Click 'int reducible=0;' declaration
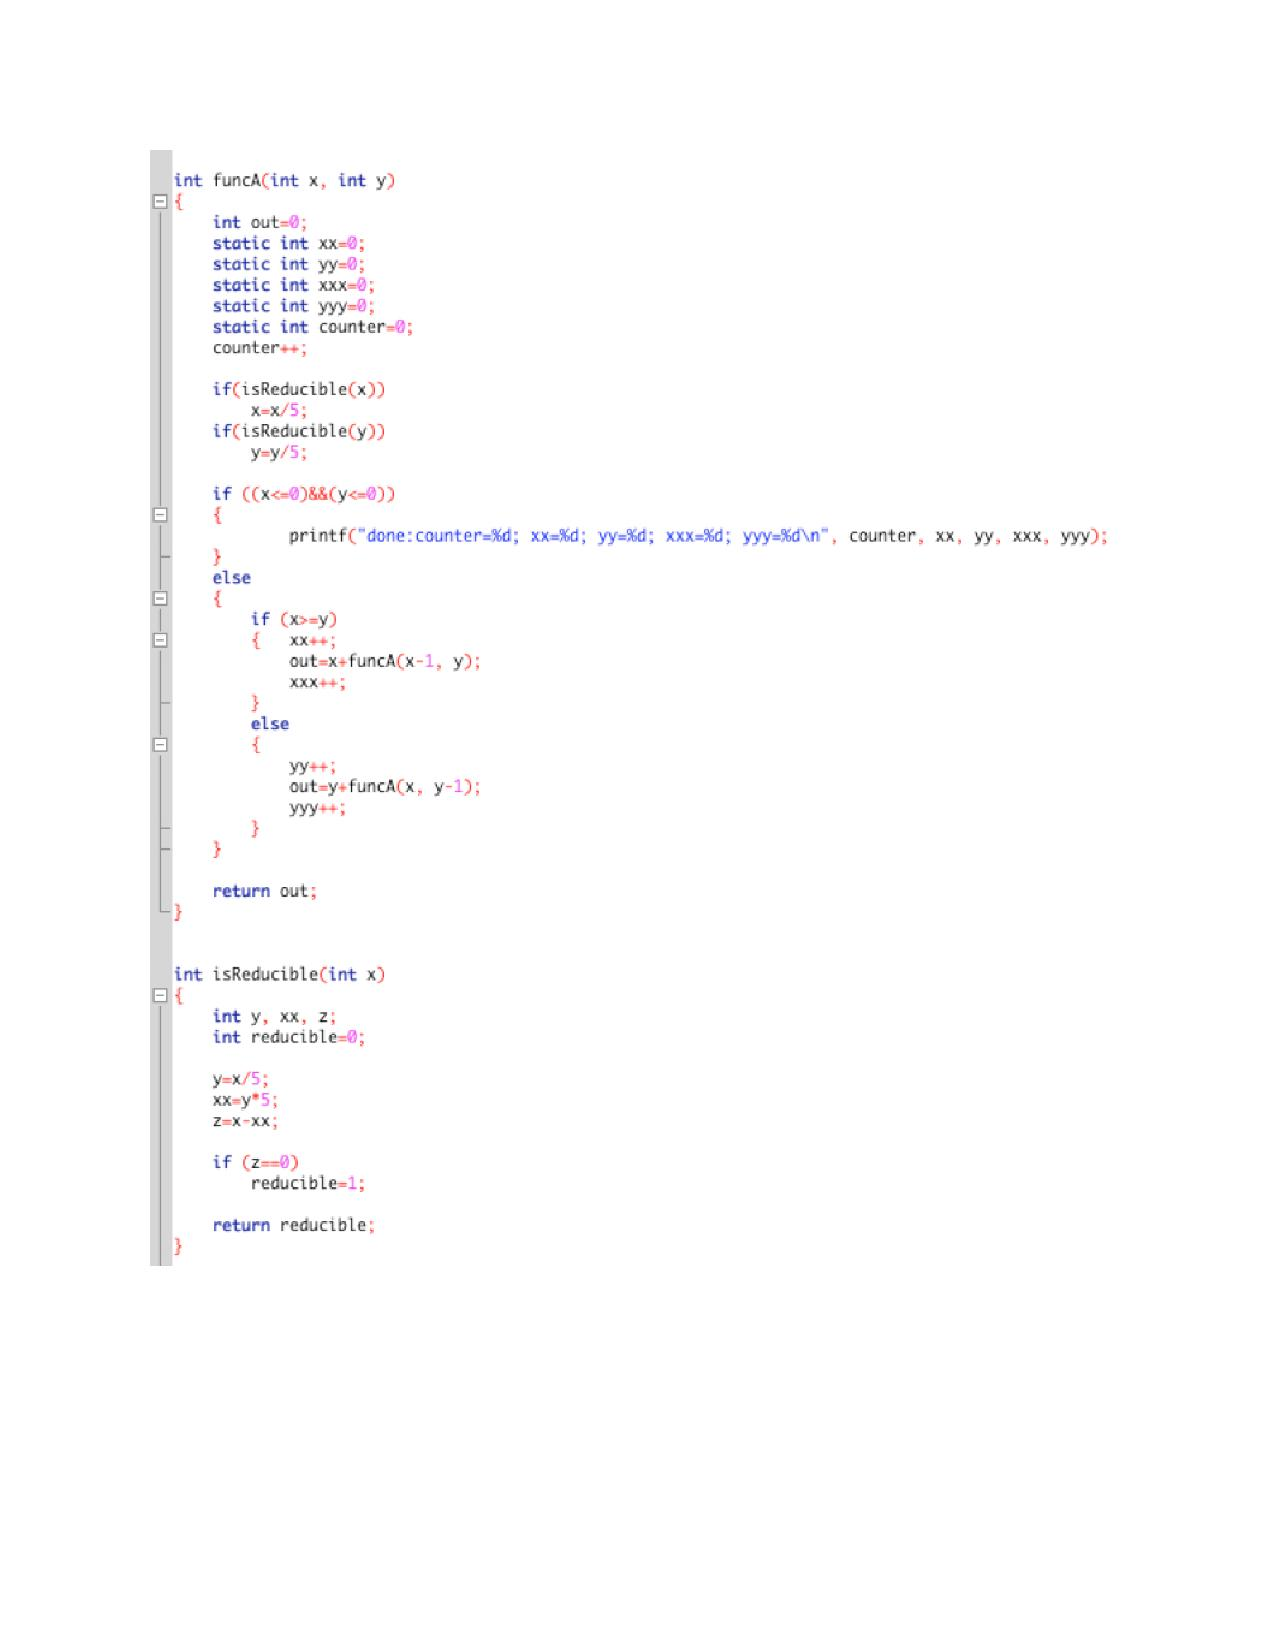 click(x=289, y=1038)
